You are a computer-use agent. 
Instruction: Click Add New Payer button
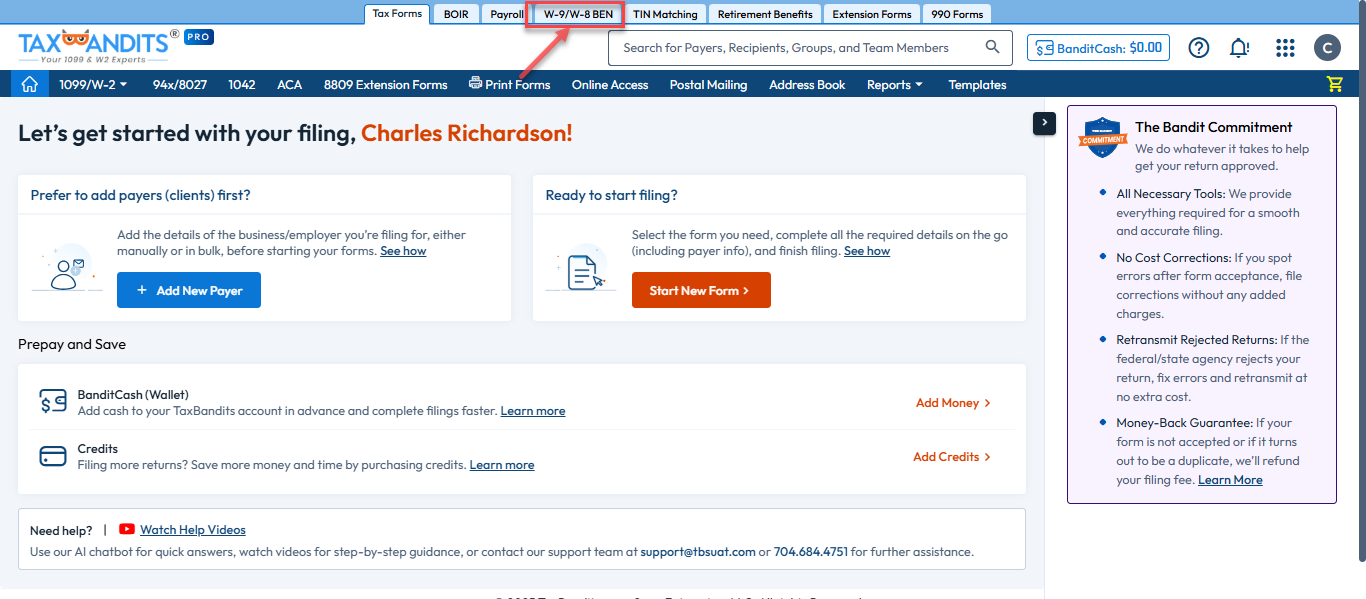(189, 290)
